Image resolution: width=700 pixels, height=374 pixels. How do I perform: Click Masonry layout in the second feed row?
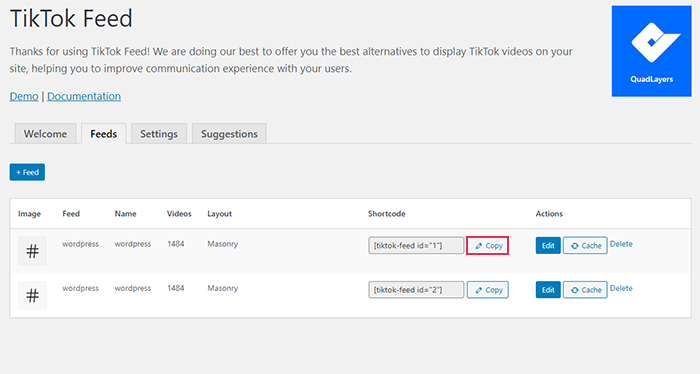222,288
